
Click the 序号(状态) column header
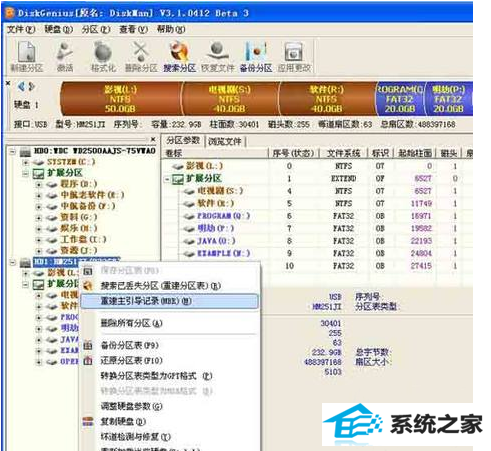[294, 153]
